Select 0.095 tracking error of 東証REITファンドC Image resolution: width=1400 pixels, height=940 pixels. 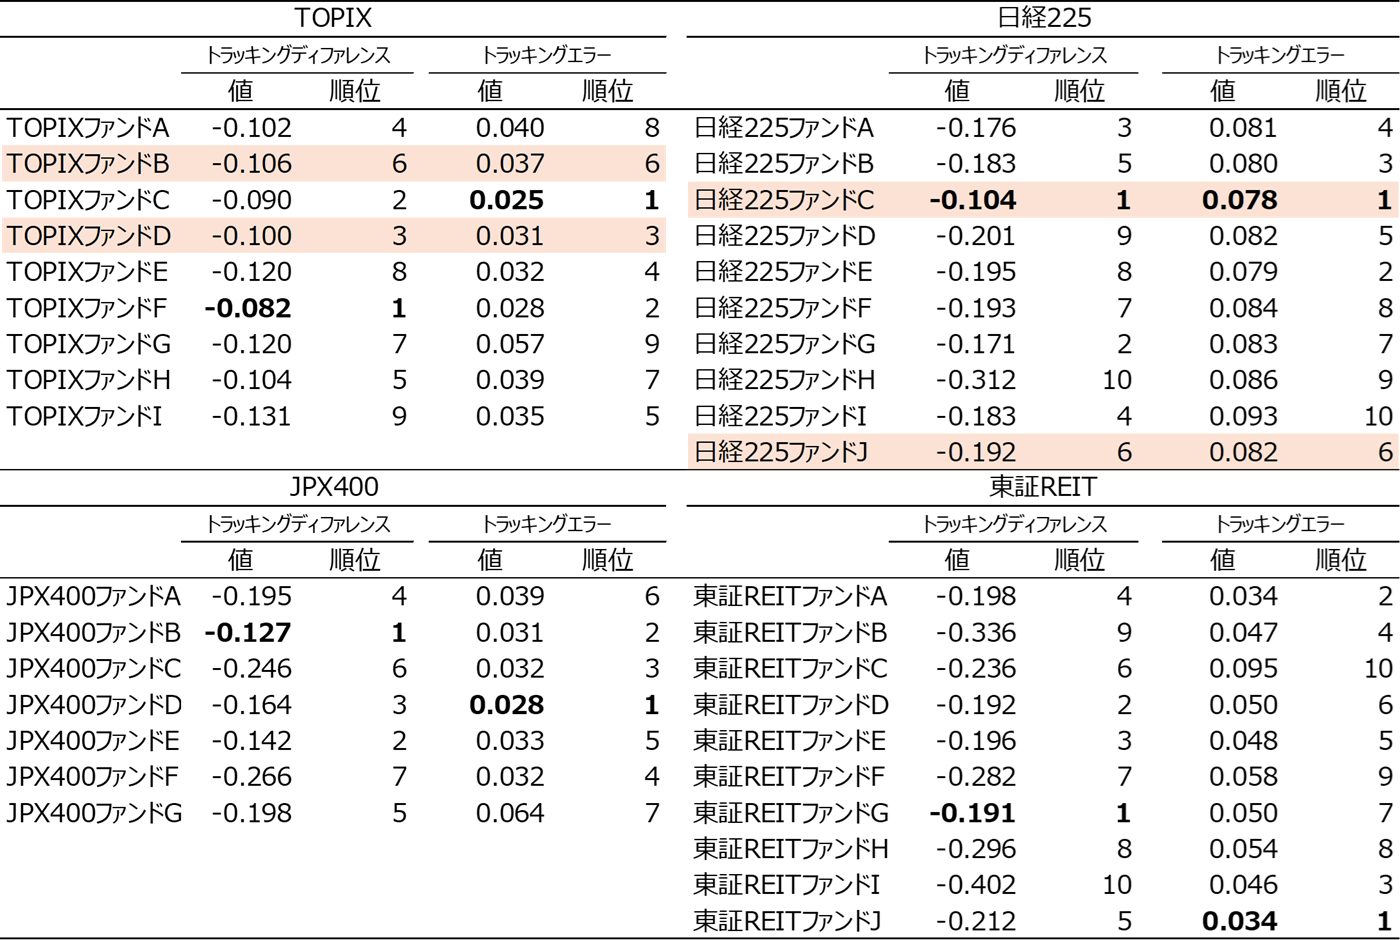pyautogui.click(x=1243, y=669)
